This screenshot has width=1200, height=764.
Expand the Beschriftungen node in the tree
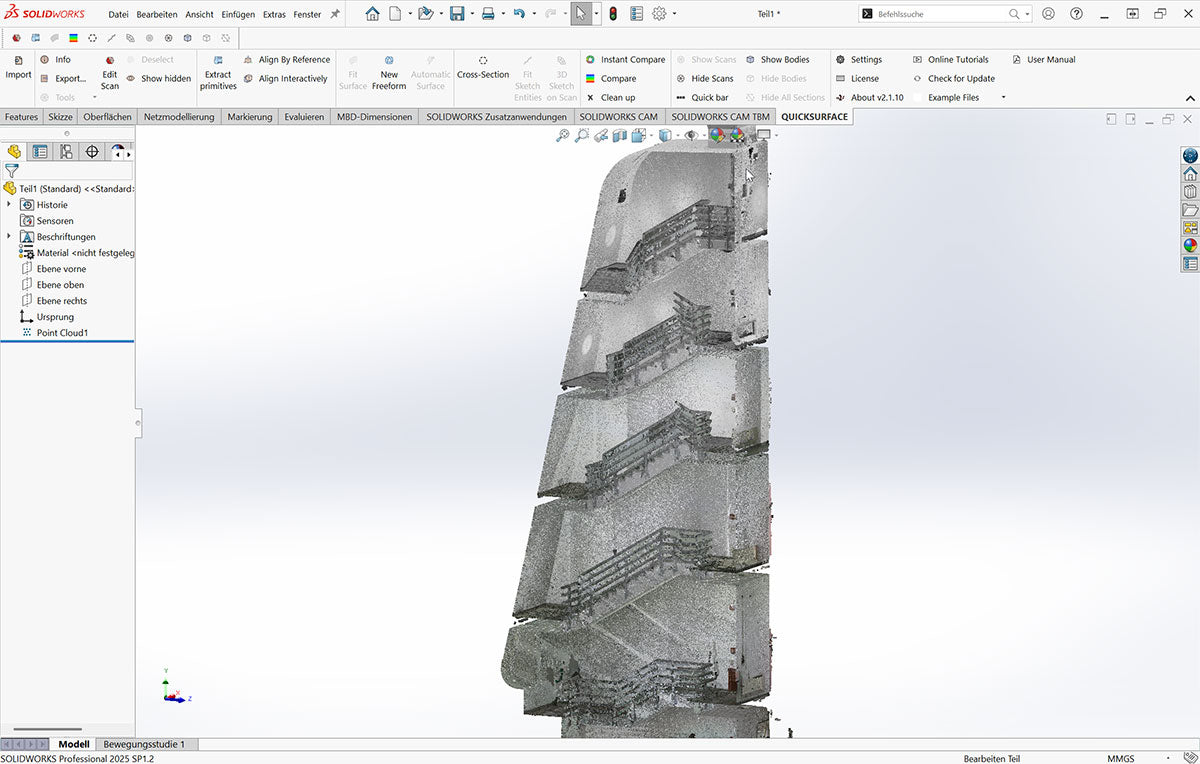(8, 236)
